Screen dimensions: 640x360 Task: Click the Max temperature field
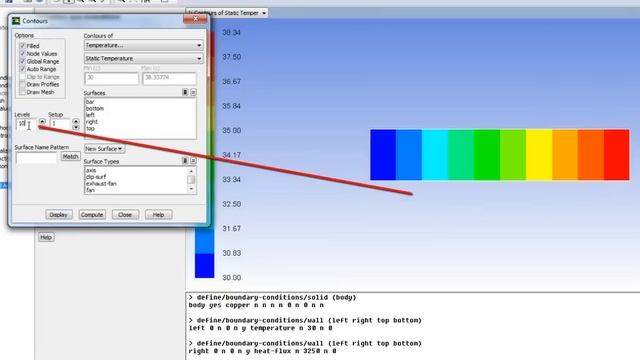point(169,78)
